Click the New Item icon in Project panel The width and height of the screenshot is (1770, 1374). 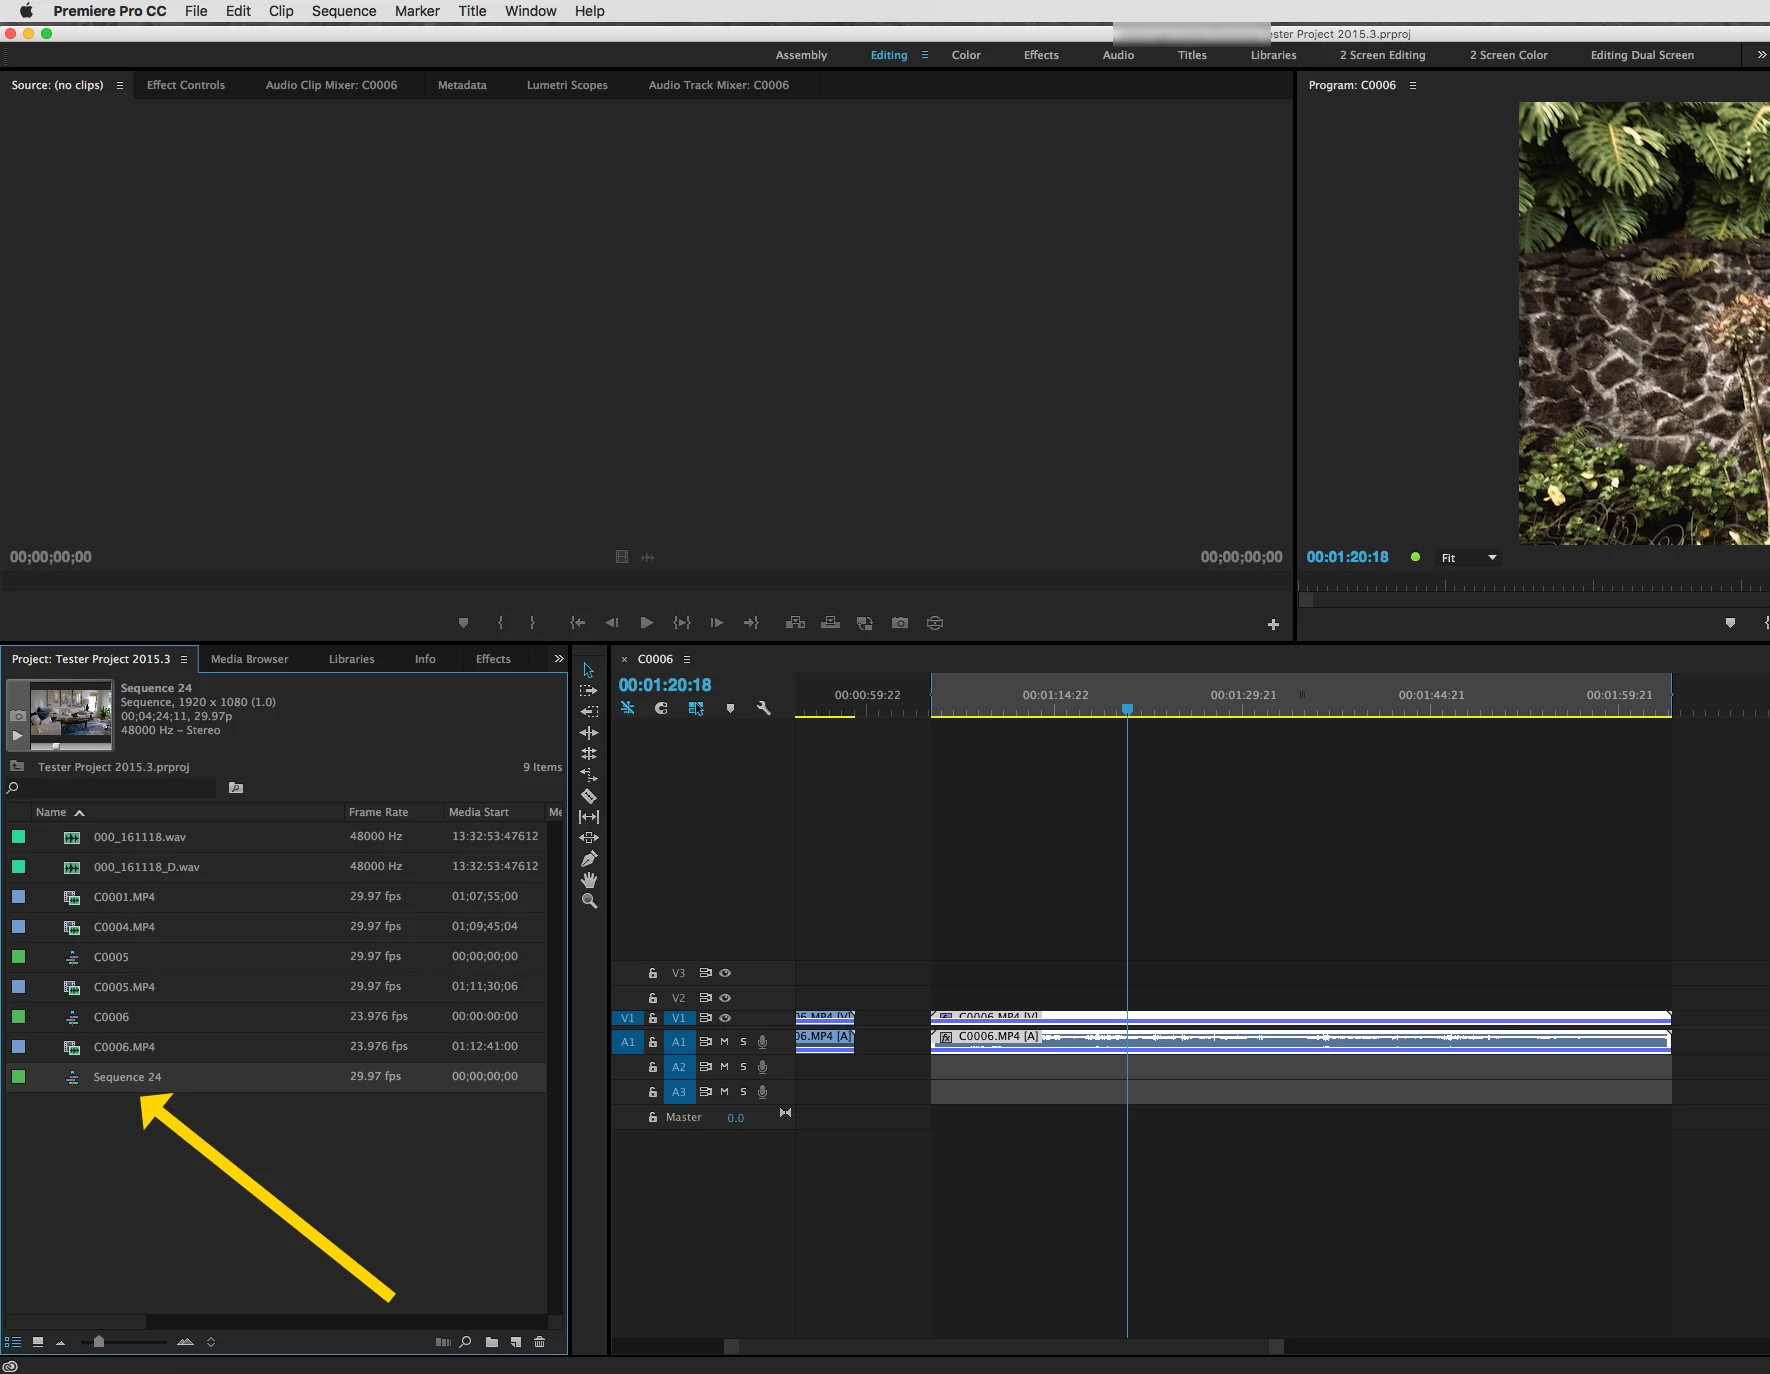[516, 1342]
